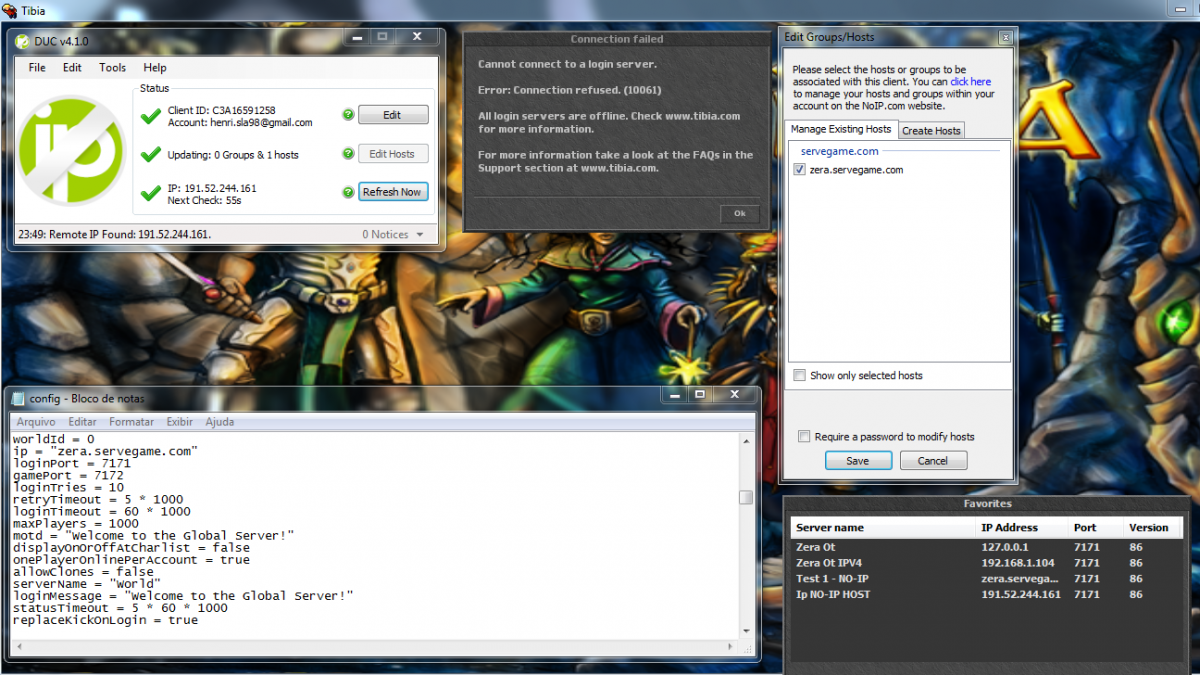Image resolution: width=1200 pixels, height=675 pixels.
Task: Open the Help menu in DUC
Action: tap(155, 68)
